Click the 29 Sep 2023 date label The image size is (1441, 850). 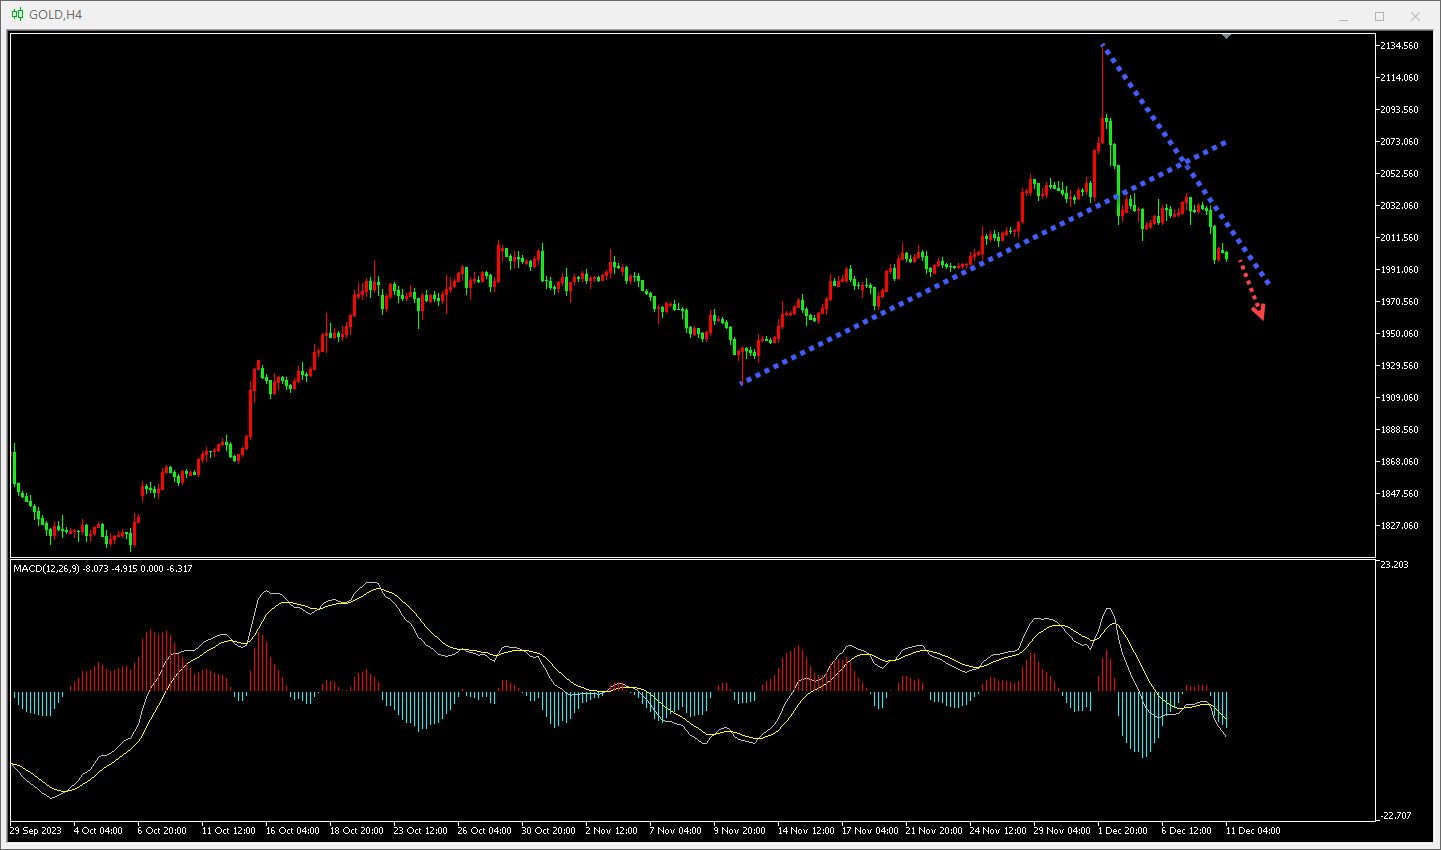[x=36, y=831]
